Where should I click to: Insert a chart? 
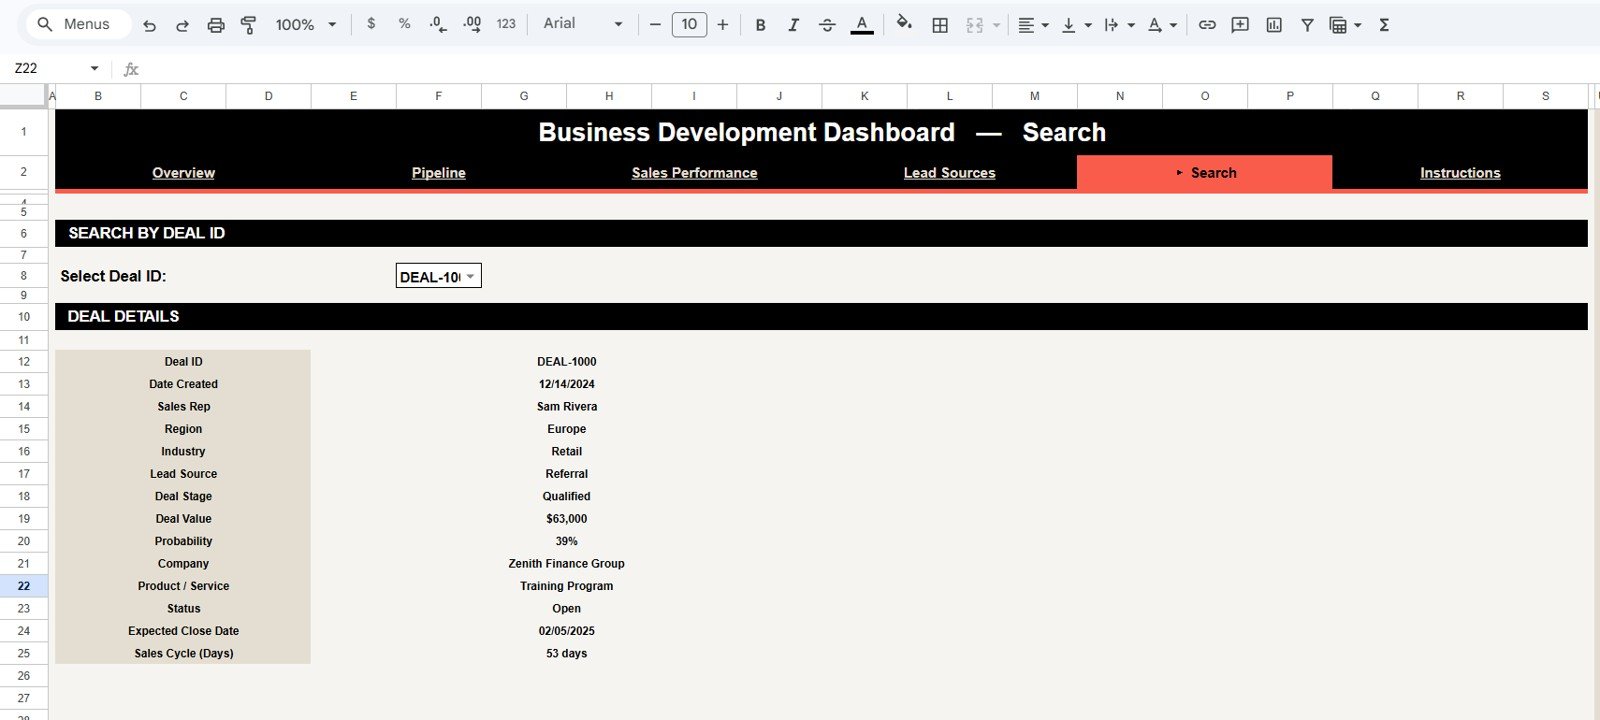[1274, 25]
